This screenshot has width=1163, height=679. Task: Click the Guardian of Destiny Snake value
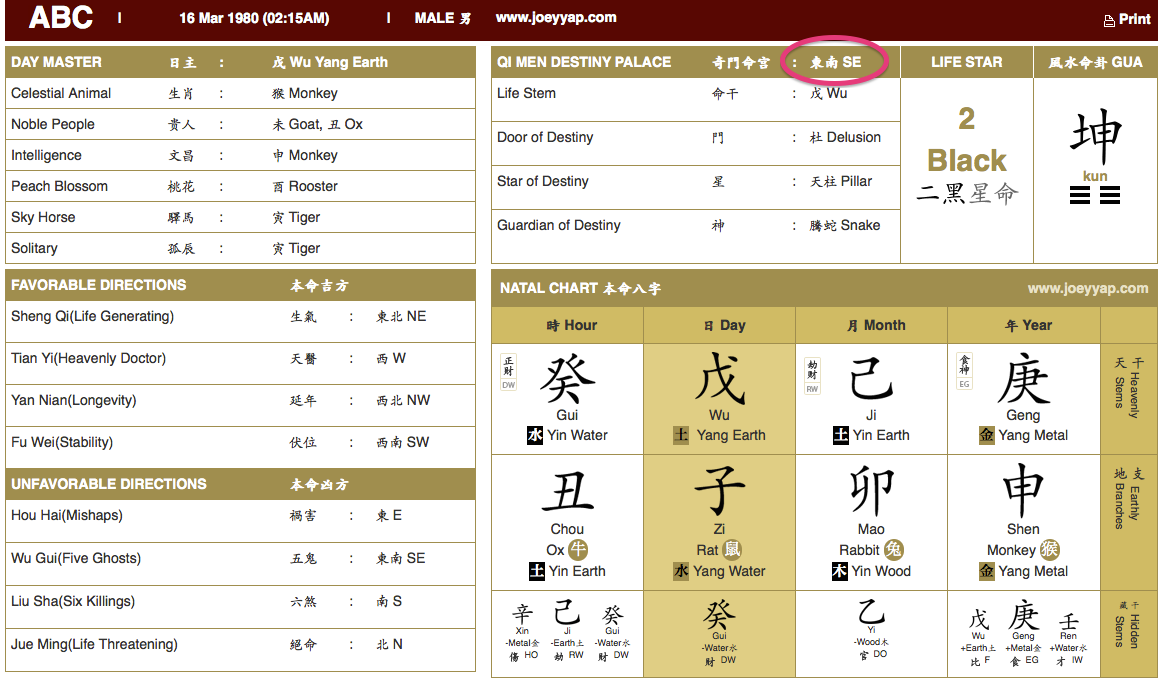(845, 225)
